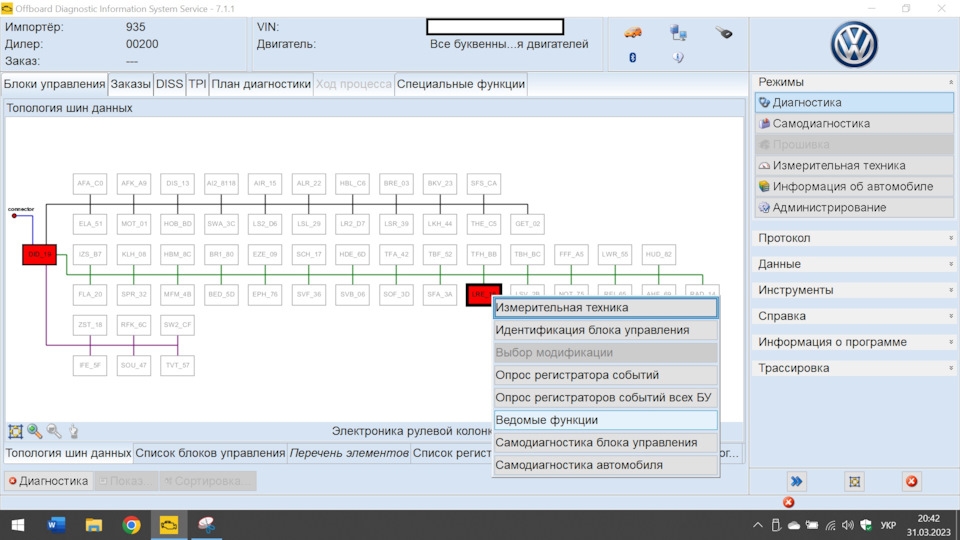The height and width of the screenshot is (540, 960).
Task: Choose Измерительная техника in context menu
Action: coord(606,307)
